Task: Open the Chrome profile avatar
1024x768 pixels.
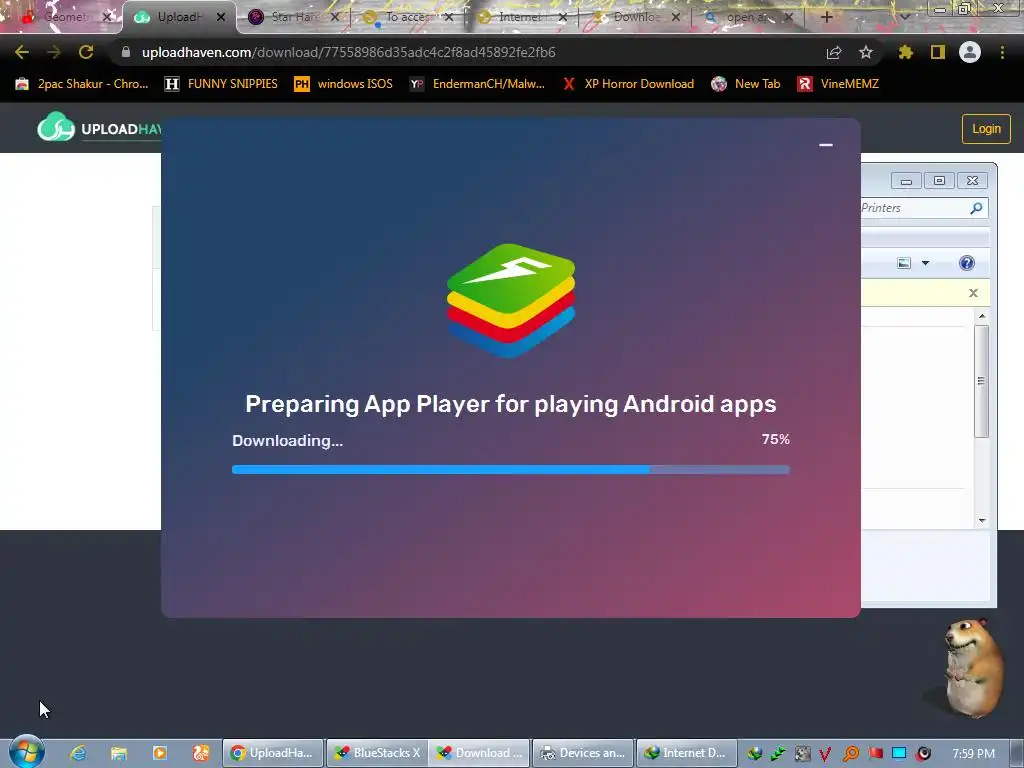Action: tap(970, 52)
